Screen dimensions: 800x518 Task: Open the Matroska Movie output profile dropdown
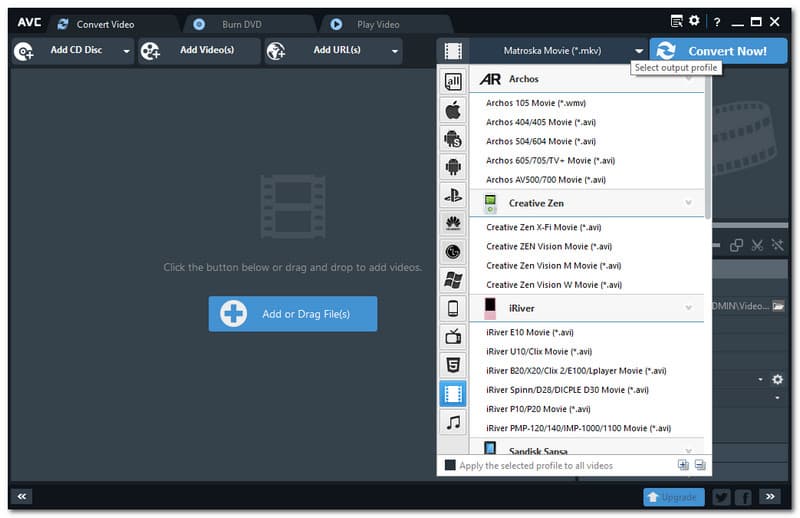coord(639,51)
